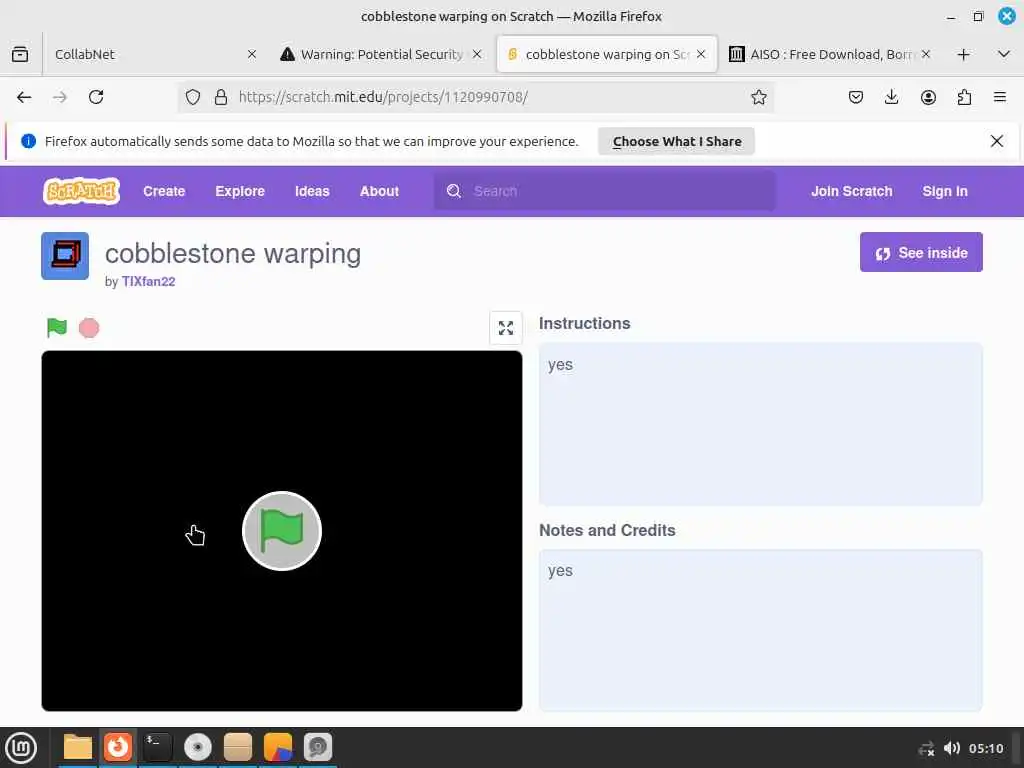The image size is (1024, 768).
Task: Open Firefox account icon
Action: pos(928,97)
